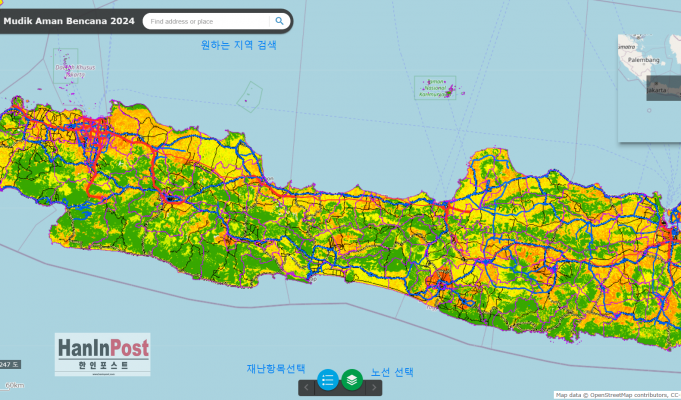Click Palembang on the overview map

643,60
